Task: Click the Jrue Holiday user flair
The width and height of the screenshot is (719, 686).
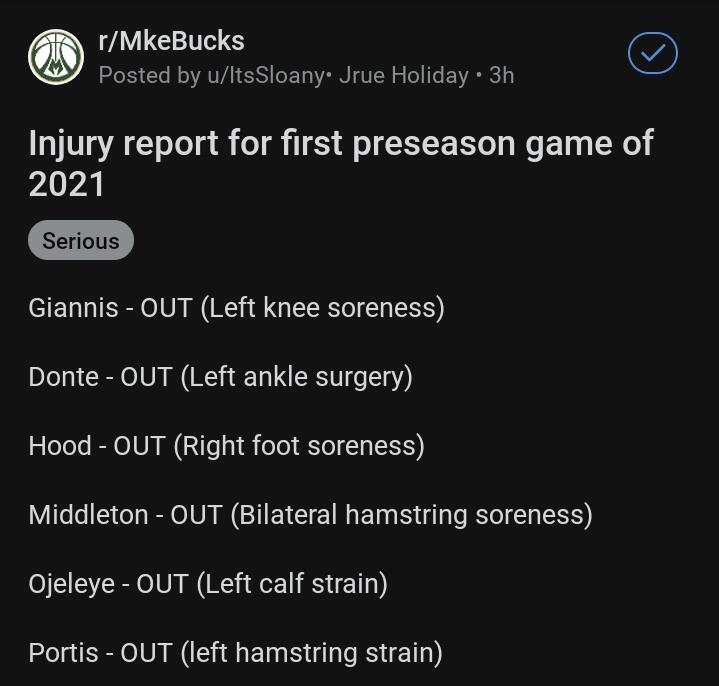Action: click(x=403, y=75)
